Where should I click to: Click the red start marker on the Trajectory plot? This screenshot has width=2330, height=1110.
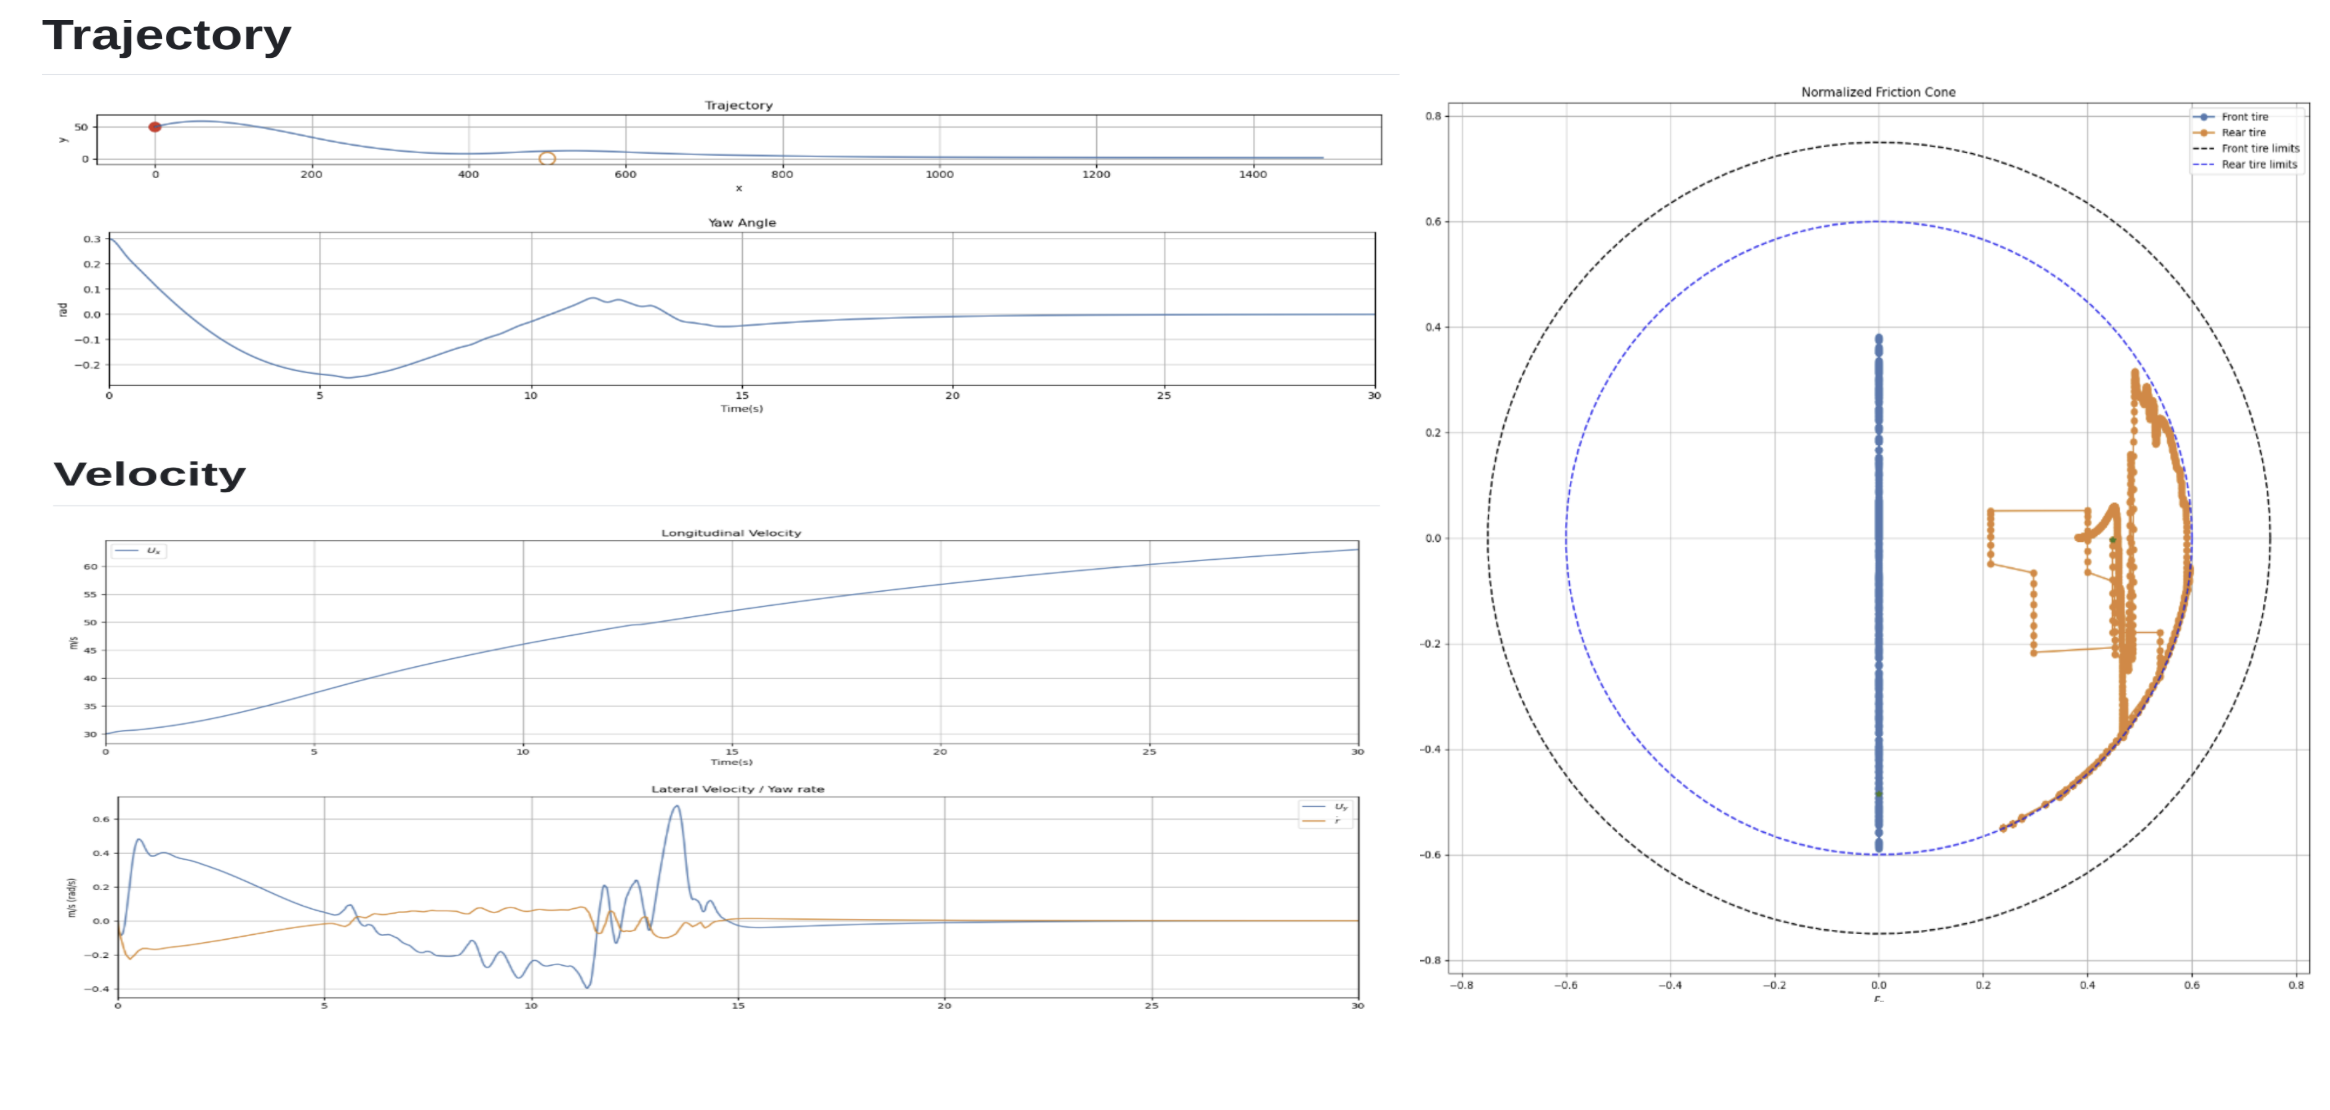(155, 127)
